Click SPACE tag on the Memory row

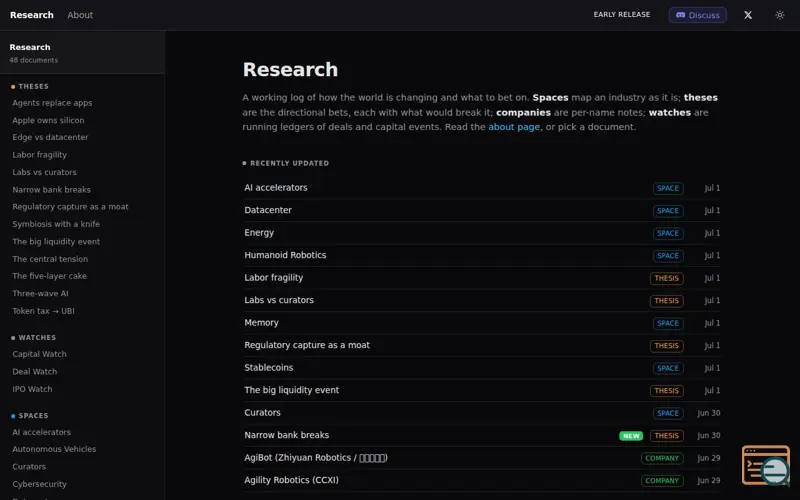click(x=668, y=323)
